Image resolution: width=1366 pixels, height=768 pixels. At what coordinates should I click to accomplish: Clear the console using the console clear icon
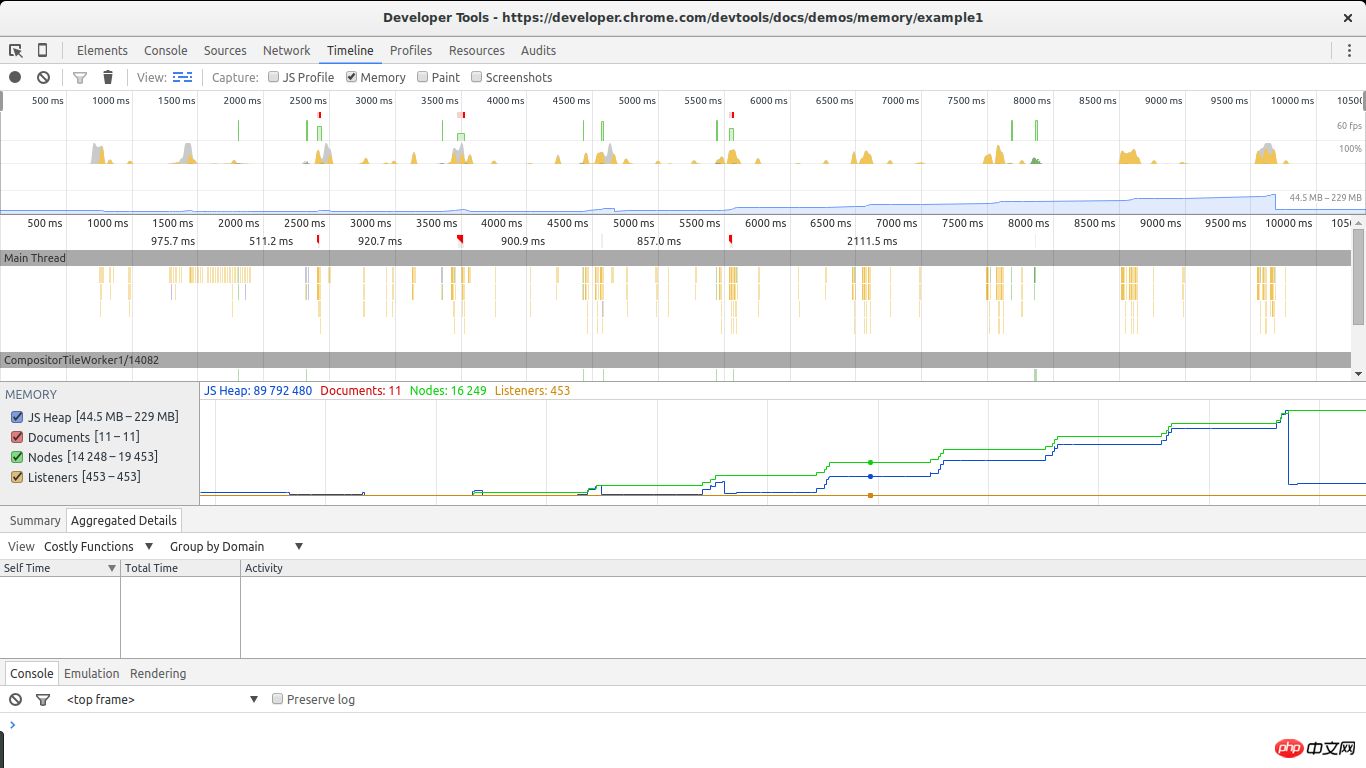point(15,699)
